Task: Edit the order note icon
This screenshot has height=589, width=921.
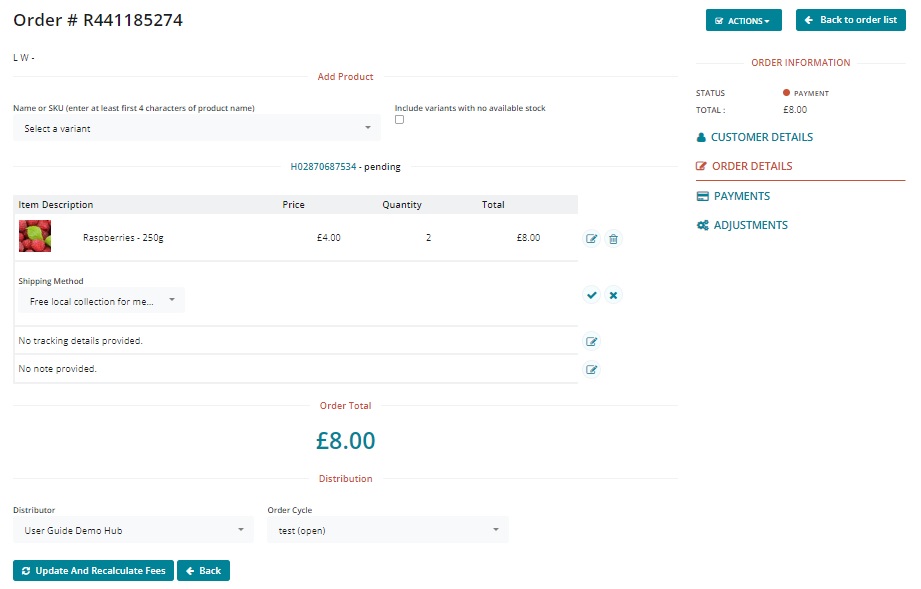Action: [x=591, y=370]
